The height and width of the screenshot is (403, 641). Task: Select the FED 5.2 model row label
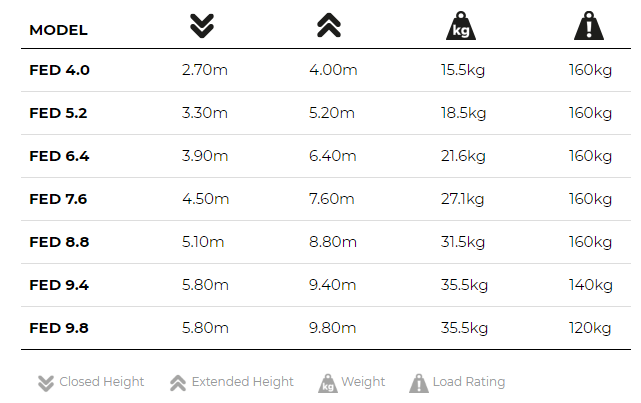[58, 113]
